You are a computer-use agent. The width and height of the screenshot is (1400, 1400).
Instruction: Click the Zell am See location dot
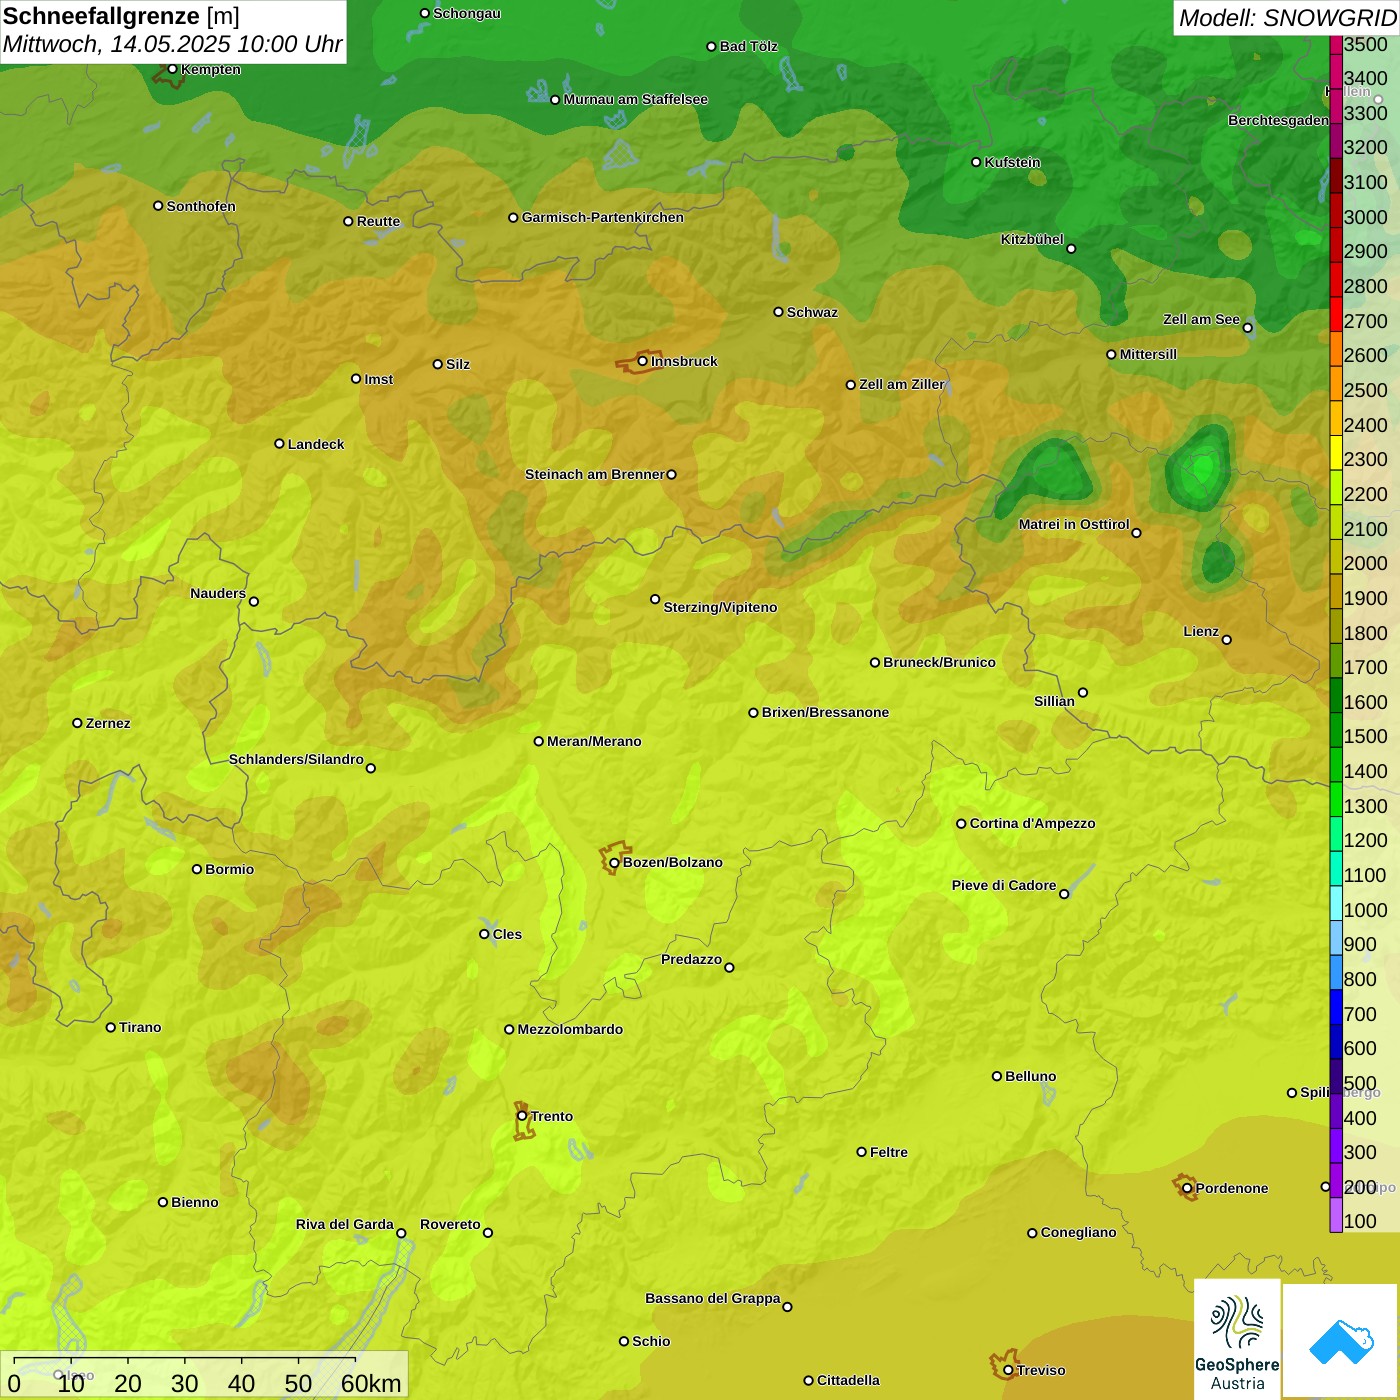coord(1247,328)
